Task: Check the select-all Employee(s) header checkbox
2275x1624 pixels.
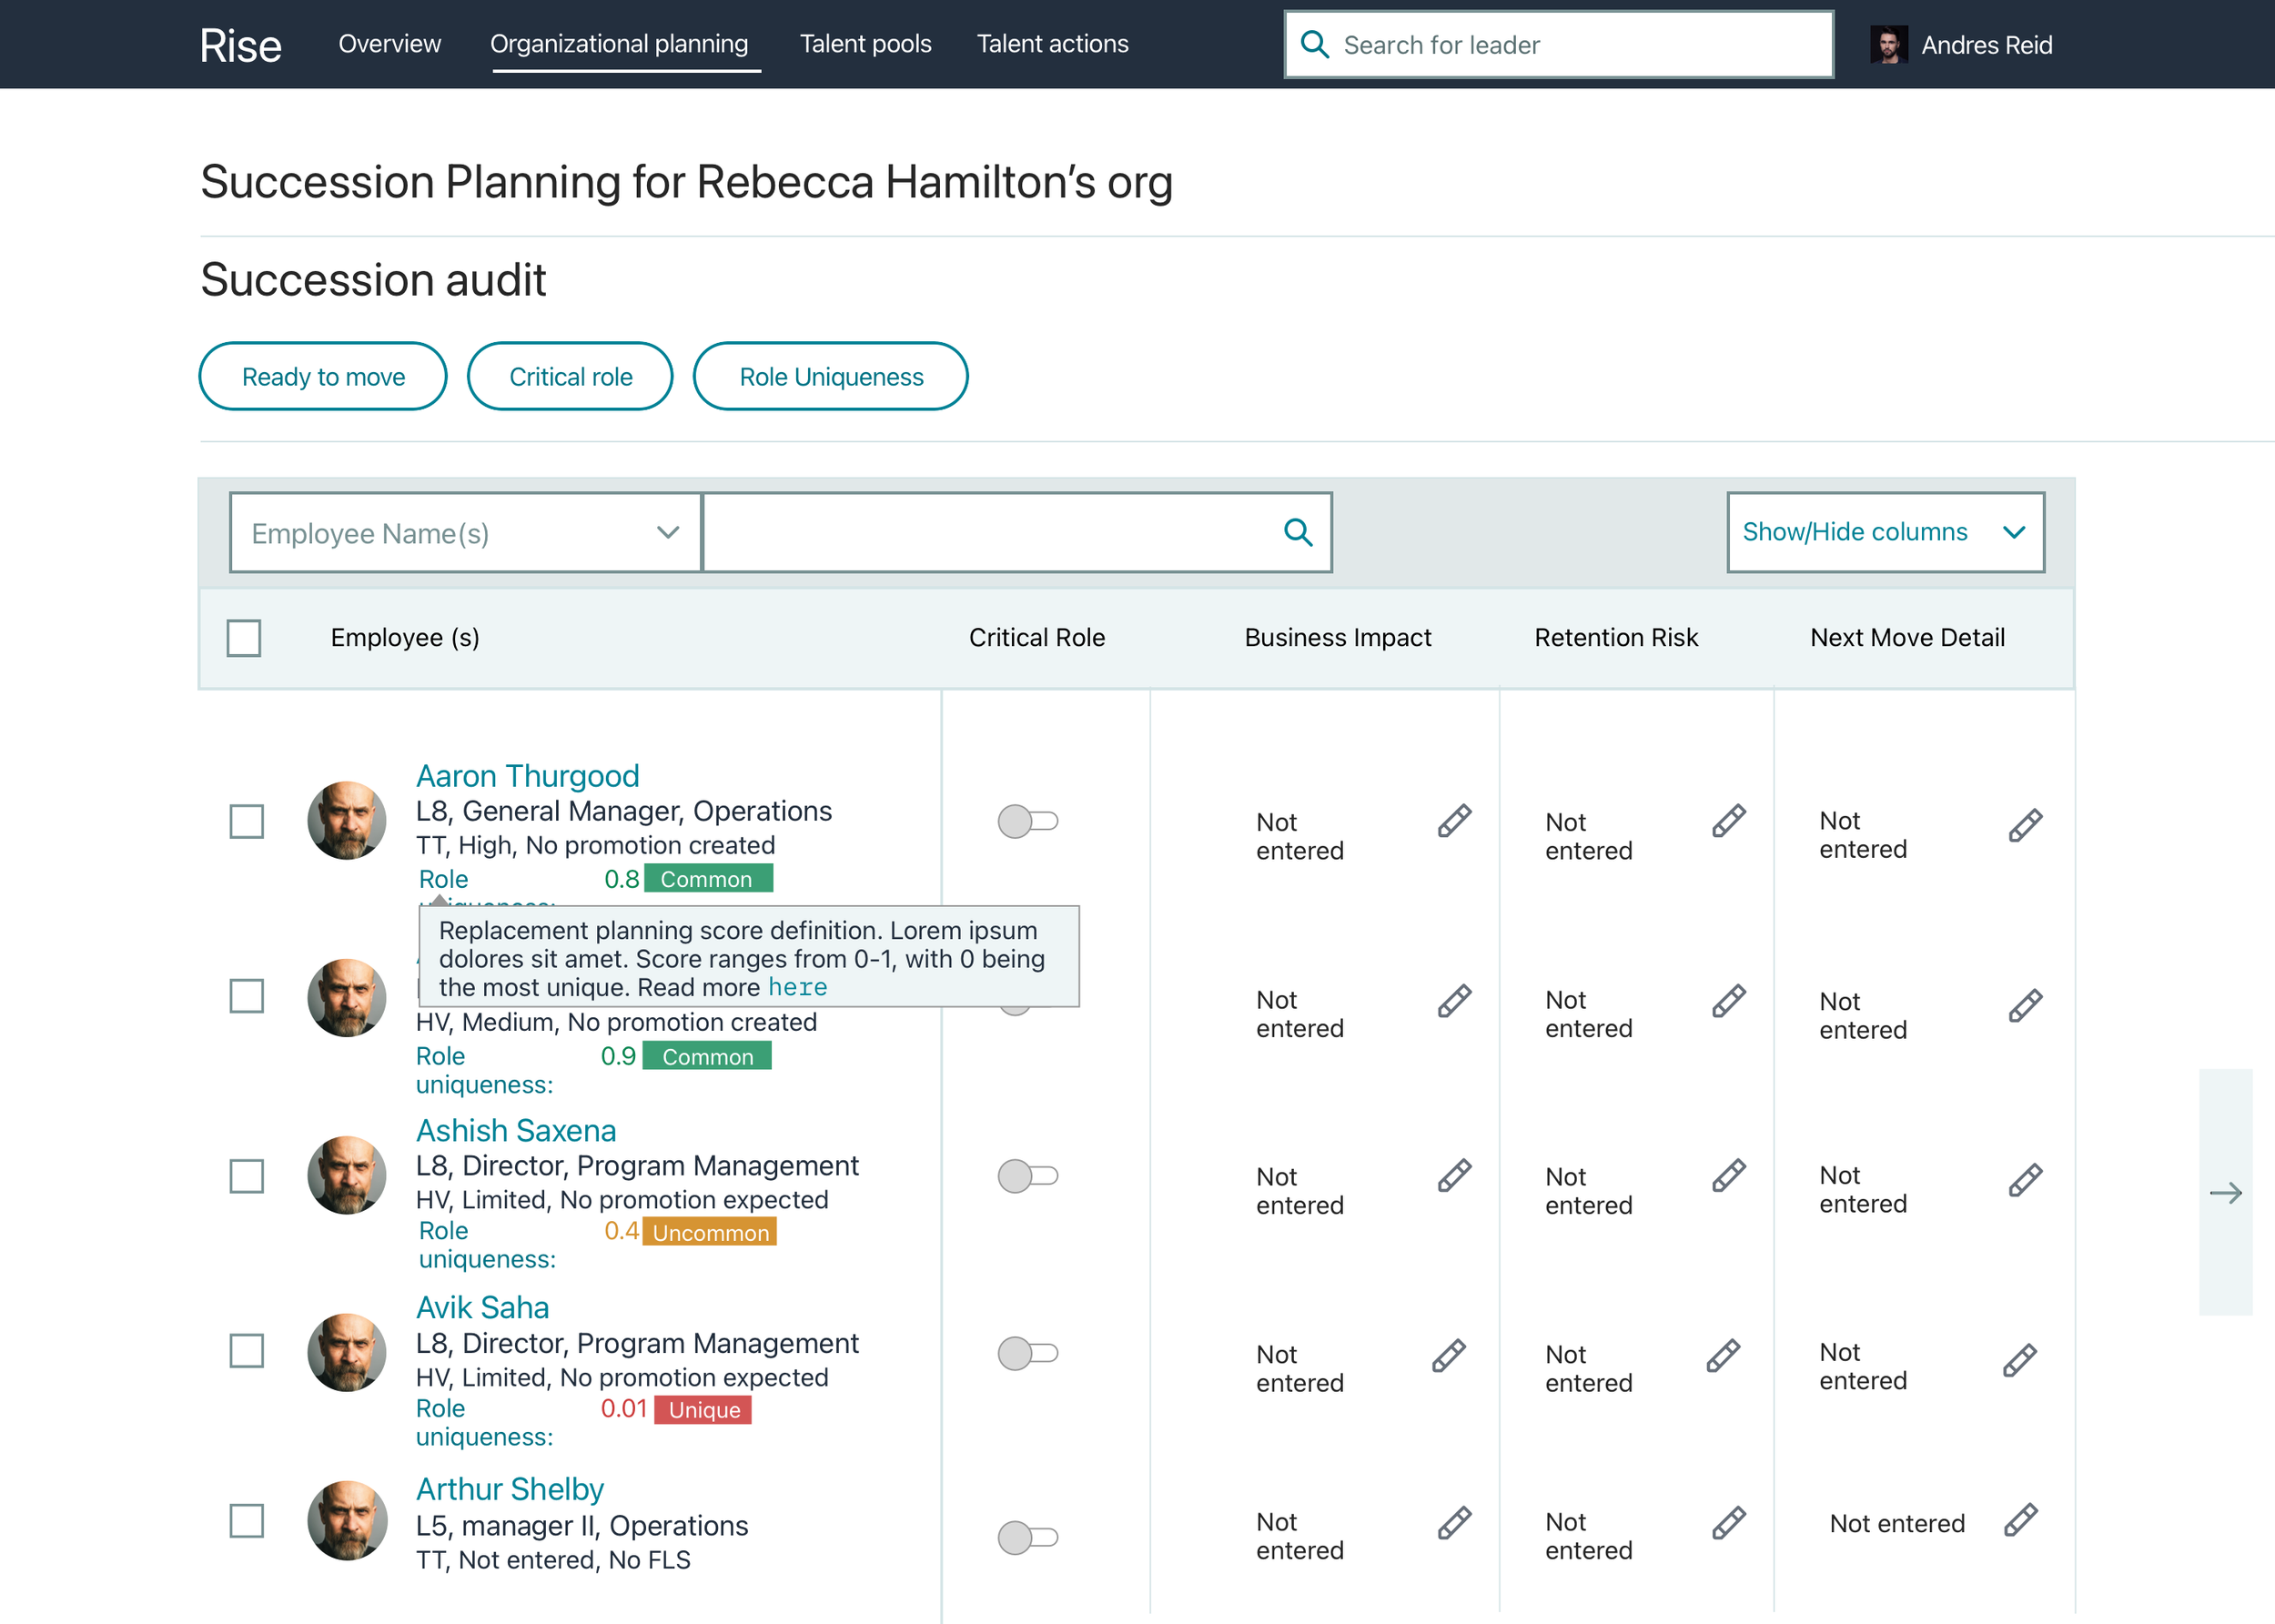Action: pos(244,638)
